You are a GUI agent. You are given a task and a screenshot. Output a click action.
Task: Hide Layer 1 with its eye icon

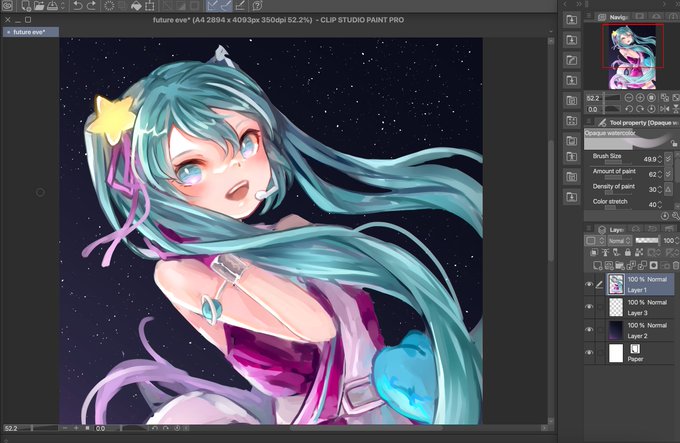point(589,284)
